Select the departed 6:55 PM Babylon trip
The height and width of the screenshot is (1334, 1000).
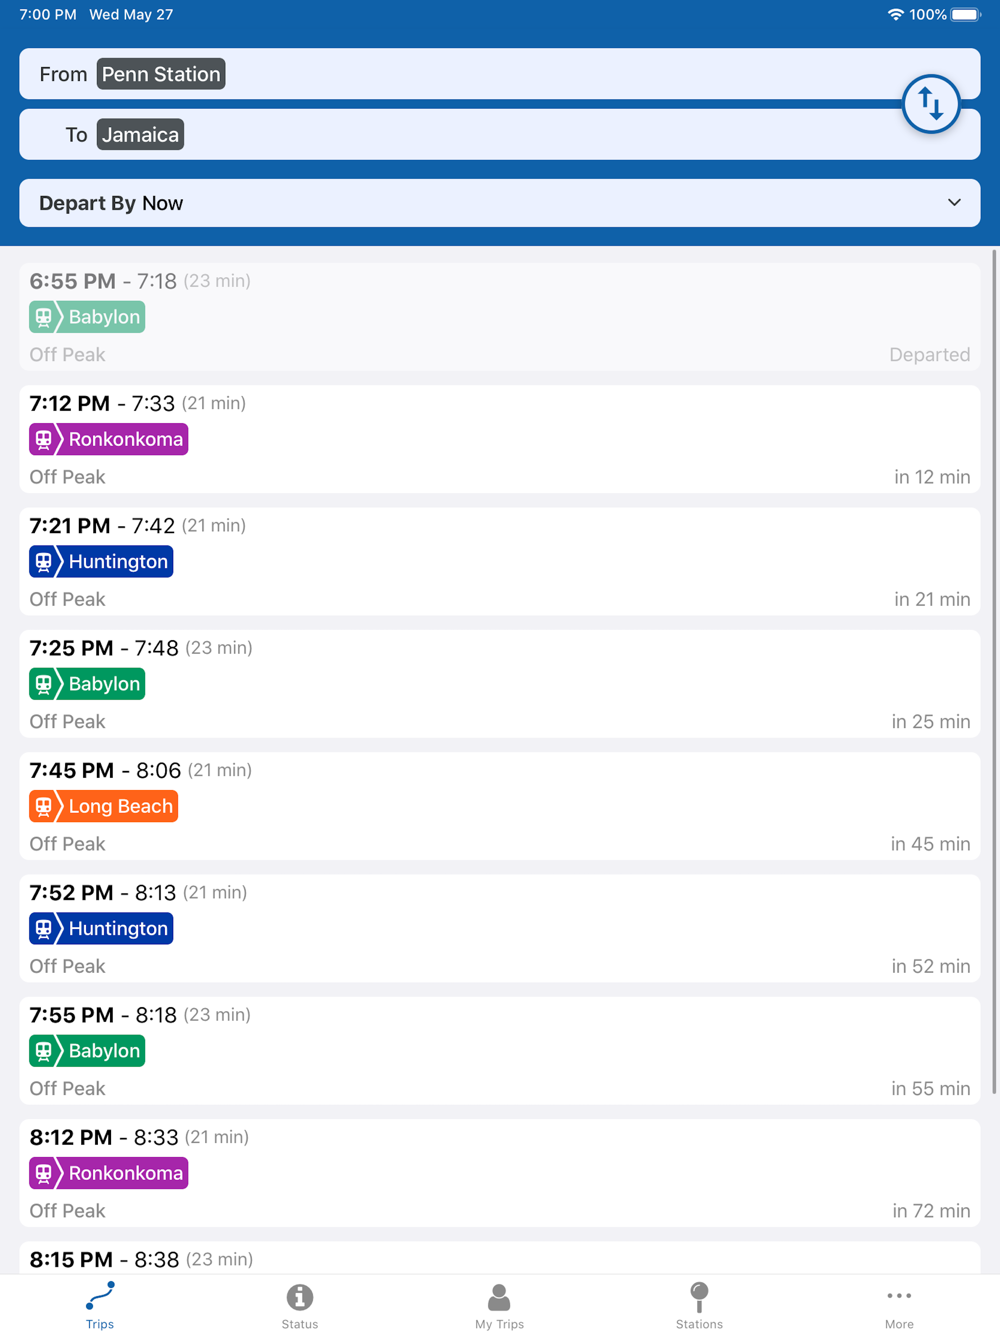pos(500,317)
